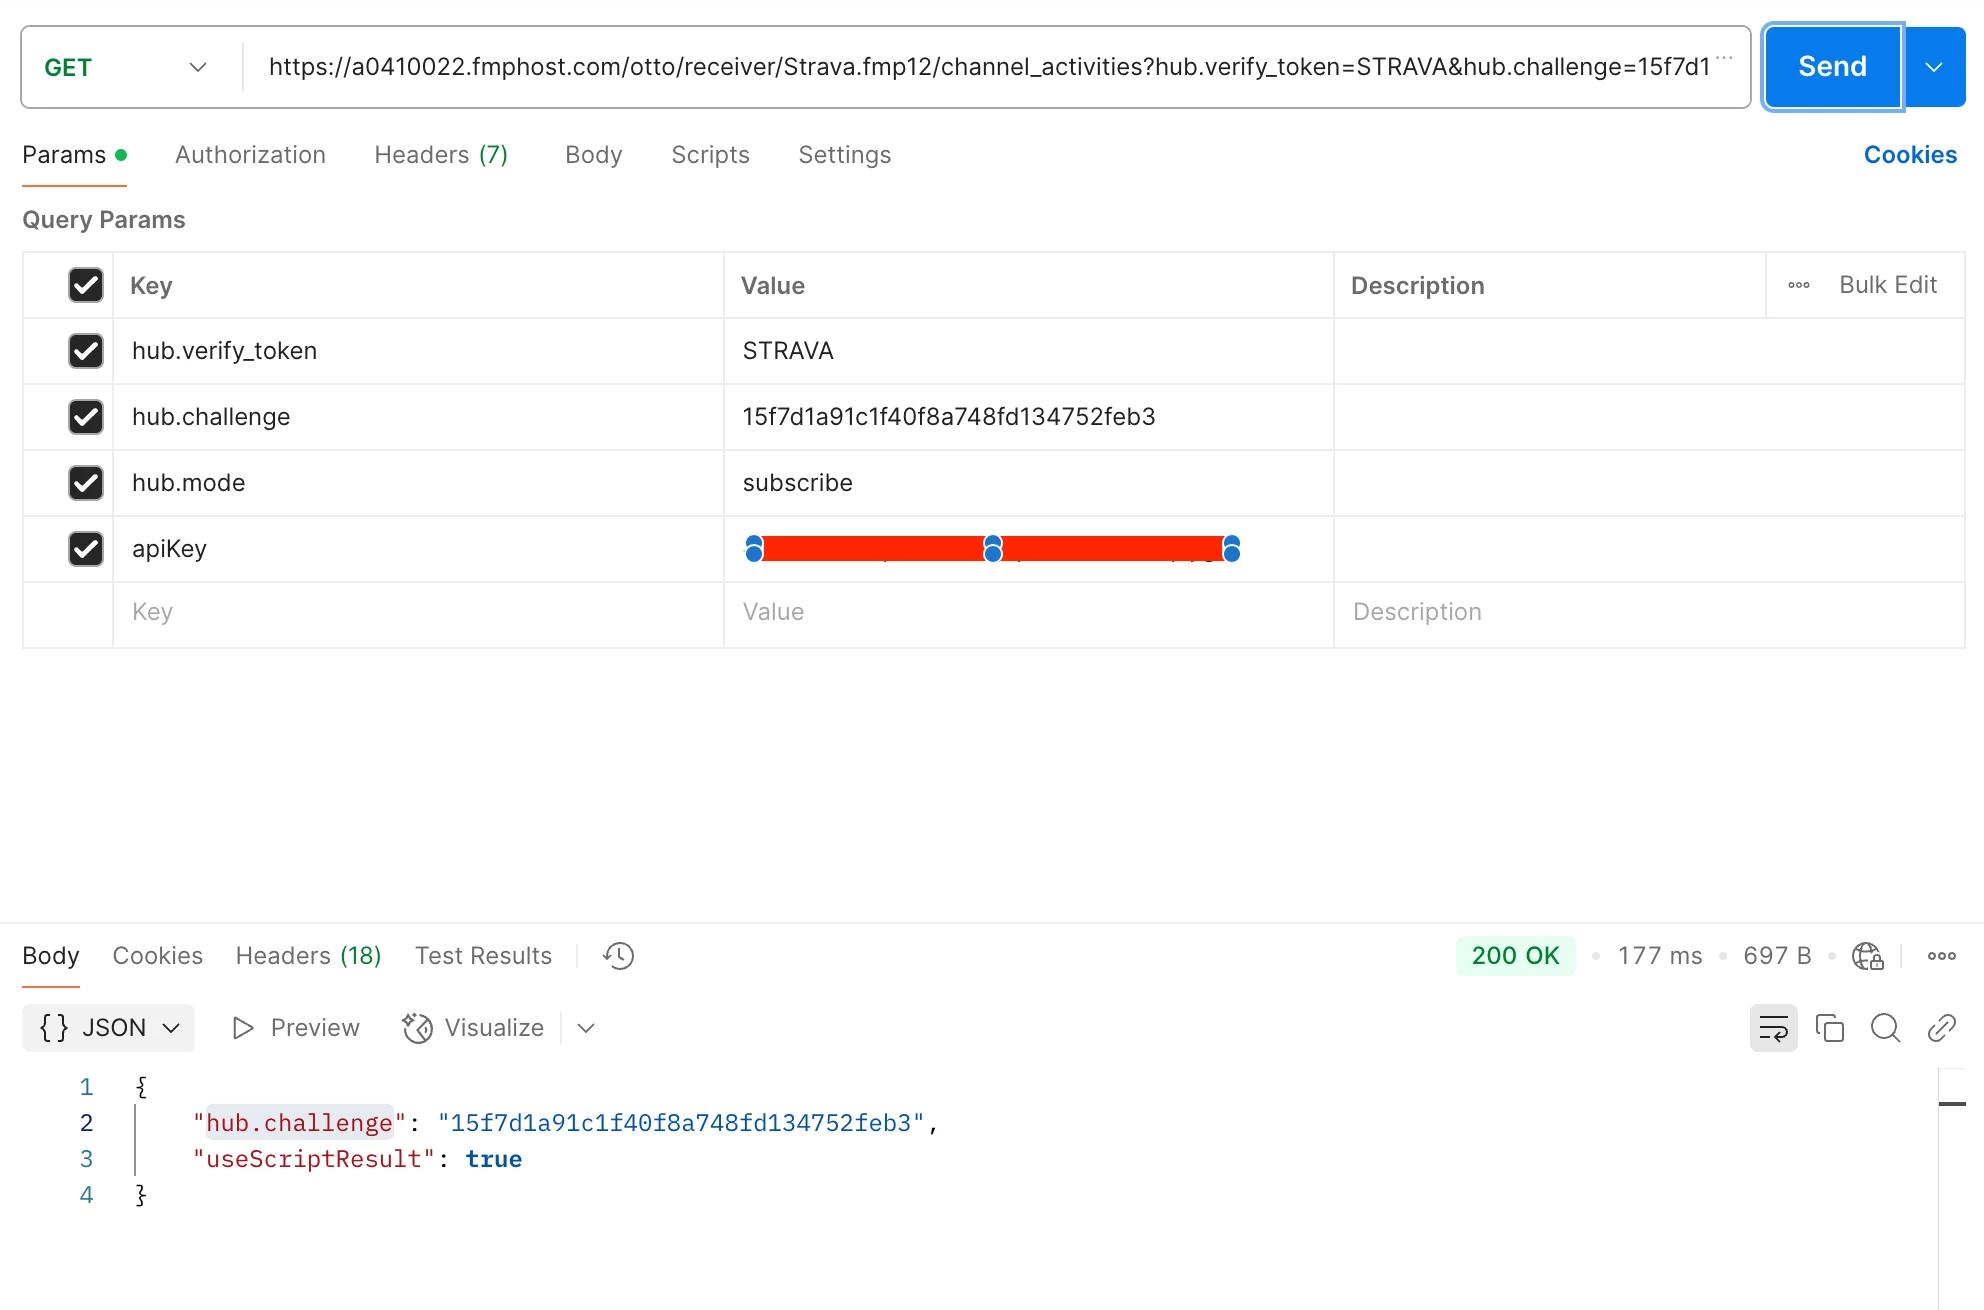Click the network globe lock icon
Screen dimensions: 1984x1310
coord(1867,956)
